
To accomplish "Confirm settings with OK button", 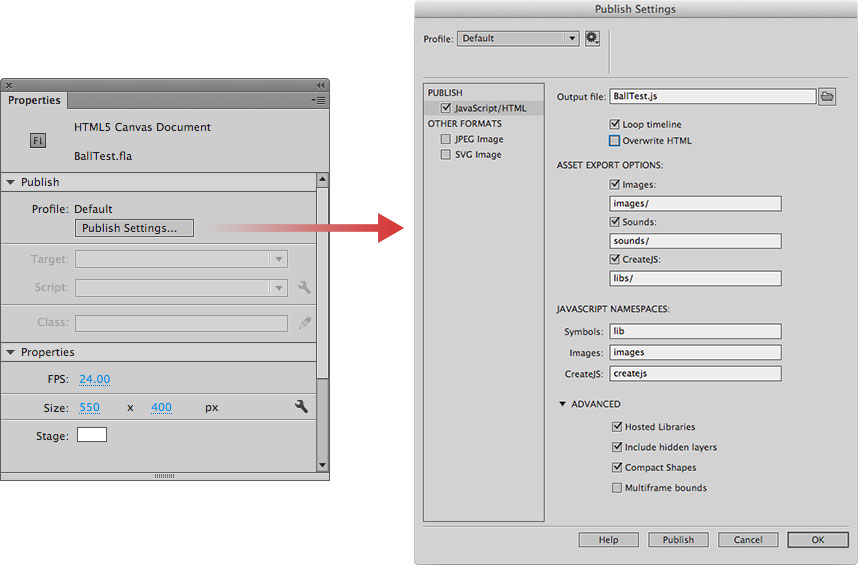I will pos(818,539).
